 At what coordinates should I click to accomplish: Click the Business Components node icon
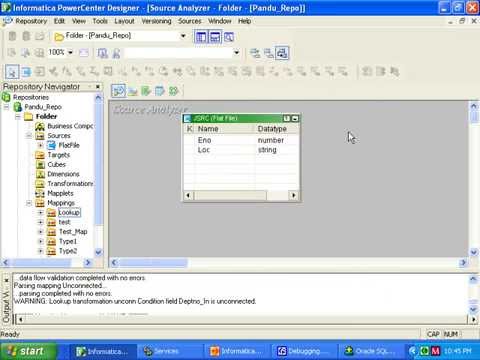pyautogui.click(x=40, y=126)
